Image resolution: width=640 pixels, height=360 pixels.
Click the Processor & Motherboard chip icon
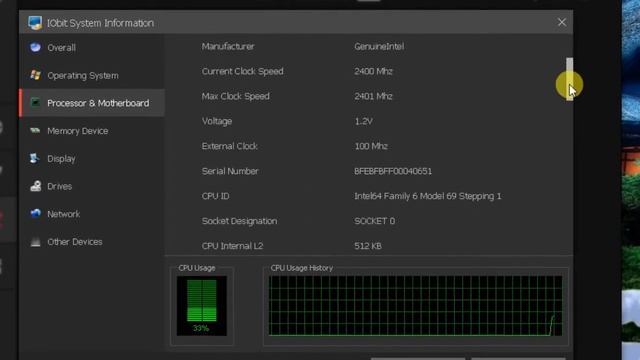pyautogui.click(x=36, y=103)
